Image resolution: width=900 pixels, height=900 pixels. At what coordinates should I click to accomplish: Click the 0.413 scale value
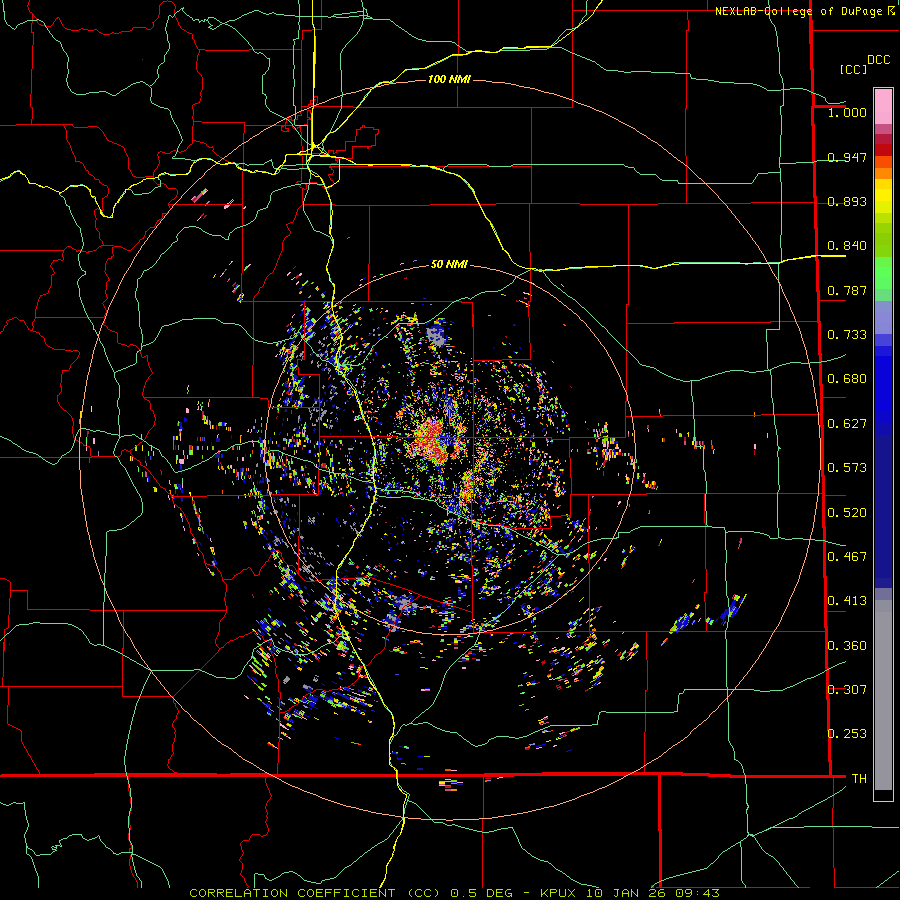click(x=847, y=600)
